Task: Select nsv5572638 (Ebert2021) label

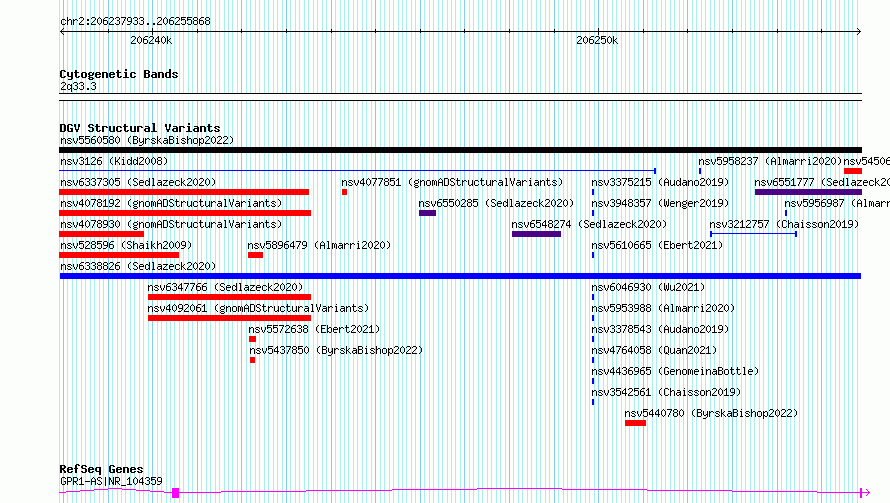Action: pyautogui.click(x=314, y=329)
